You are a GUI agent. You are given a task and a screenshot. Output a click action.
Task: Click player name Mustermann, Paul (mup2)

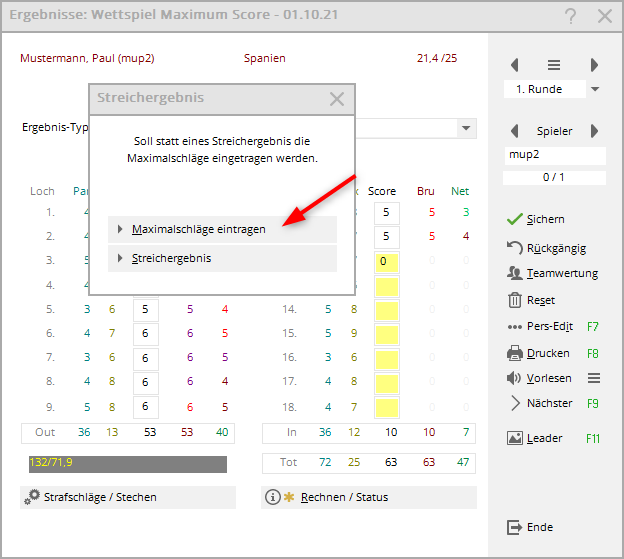87,58
